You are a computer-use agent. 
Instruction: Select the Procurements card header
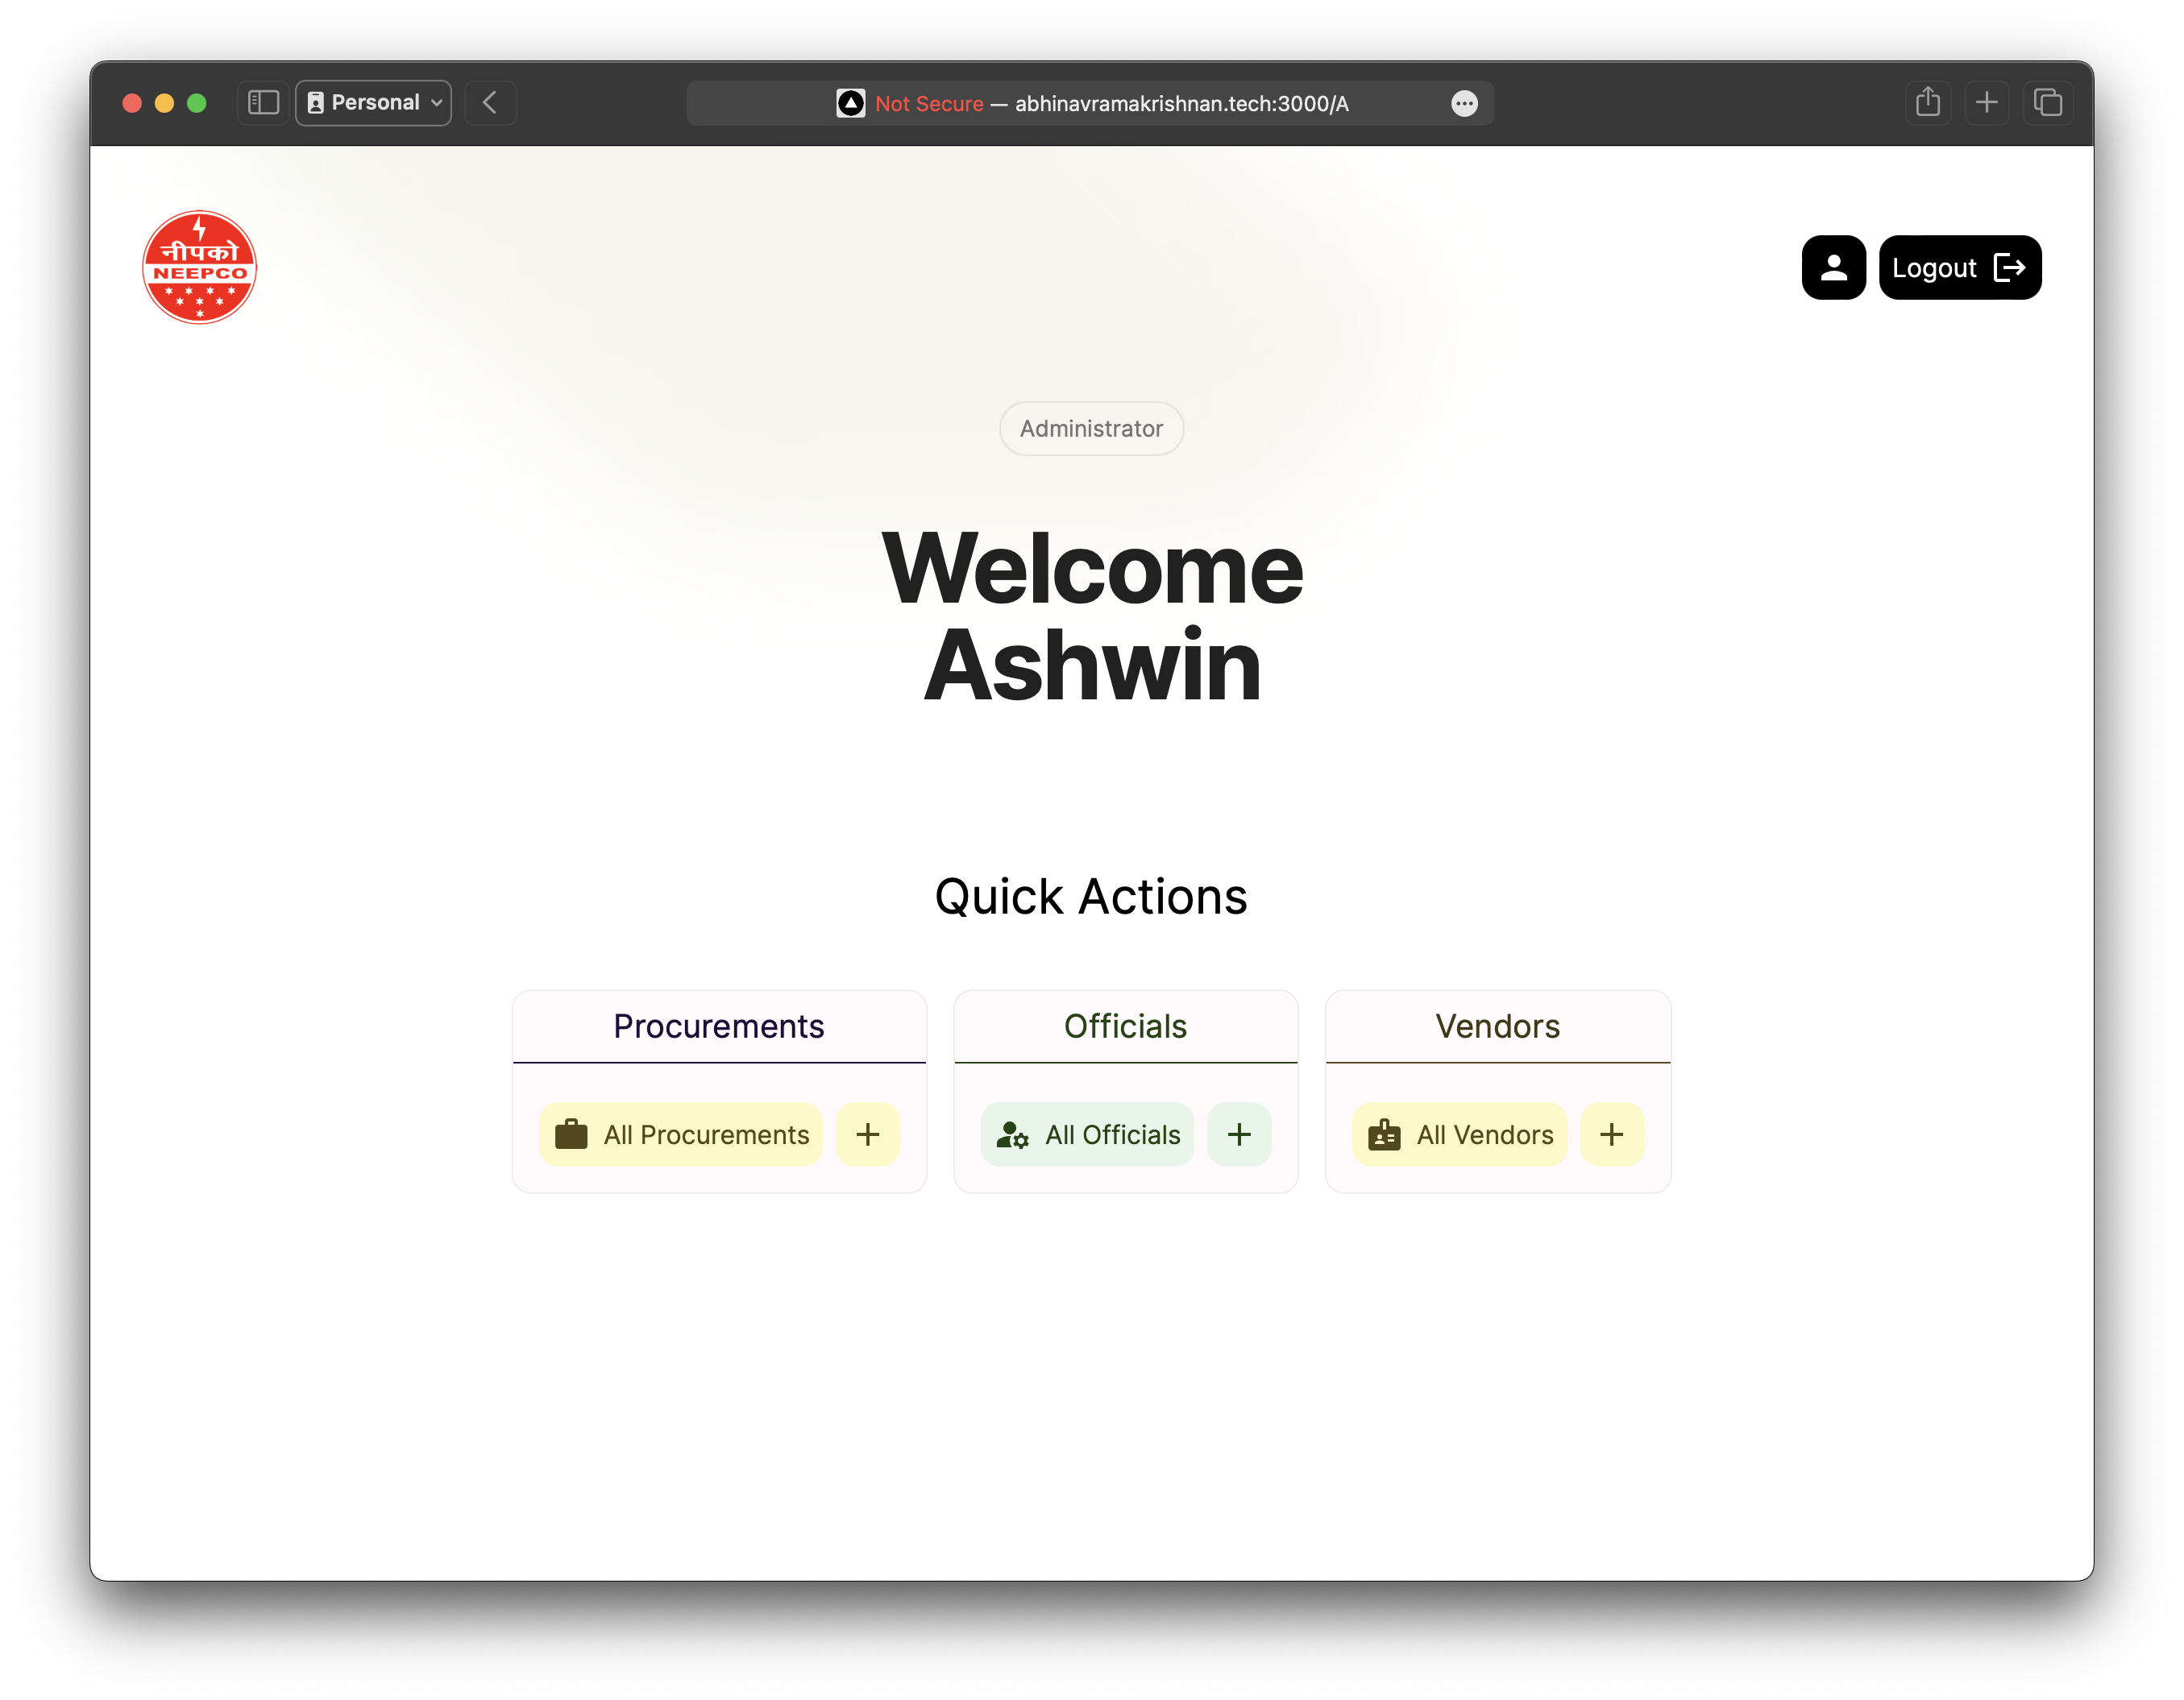pos(719,1025)
